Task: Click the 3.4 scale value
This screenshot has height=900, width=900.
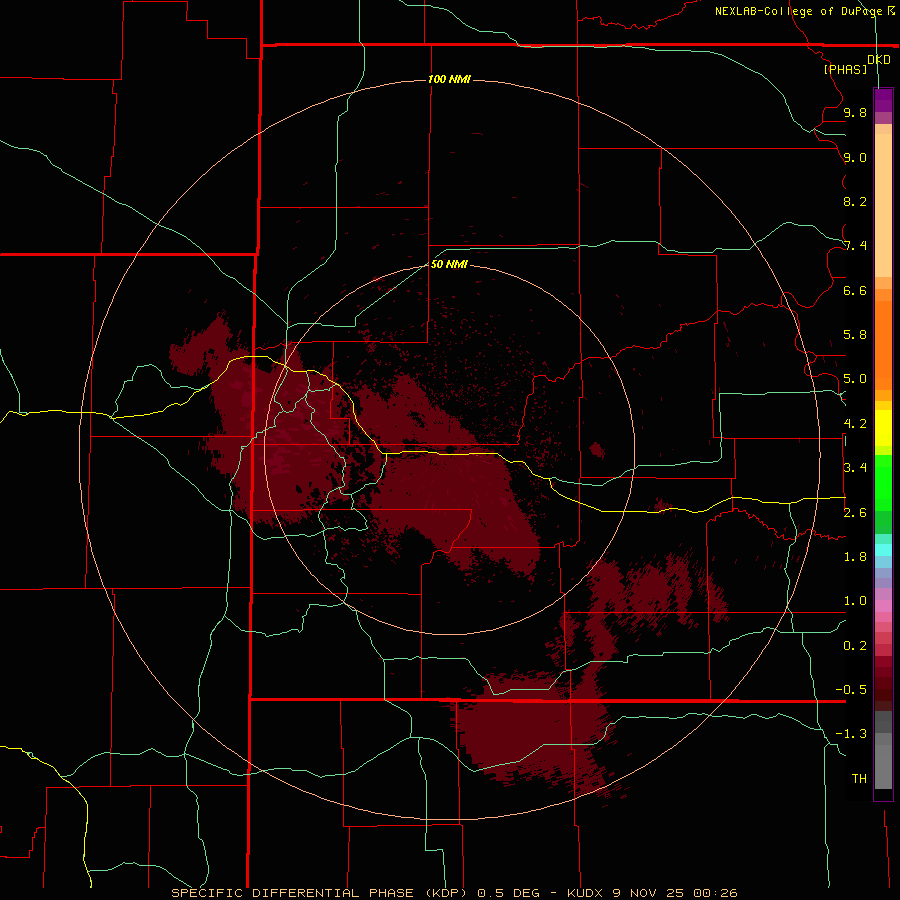Action: [x=855, y=468]
